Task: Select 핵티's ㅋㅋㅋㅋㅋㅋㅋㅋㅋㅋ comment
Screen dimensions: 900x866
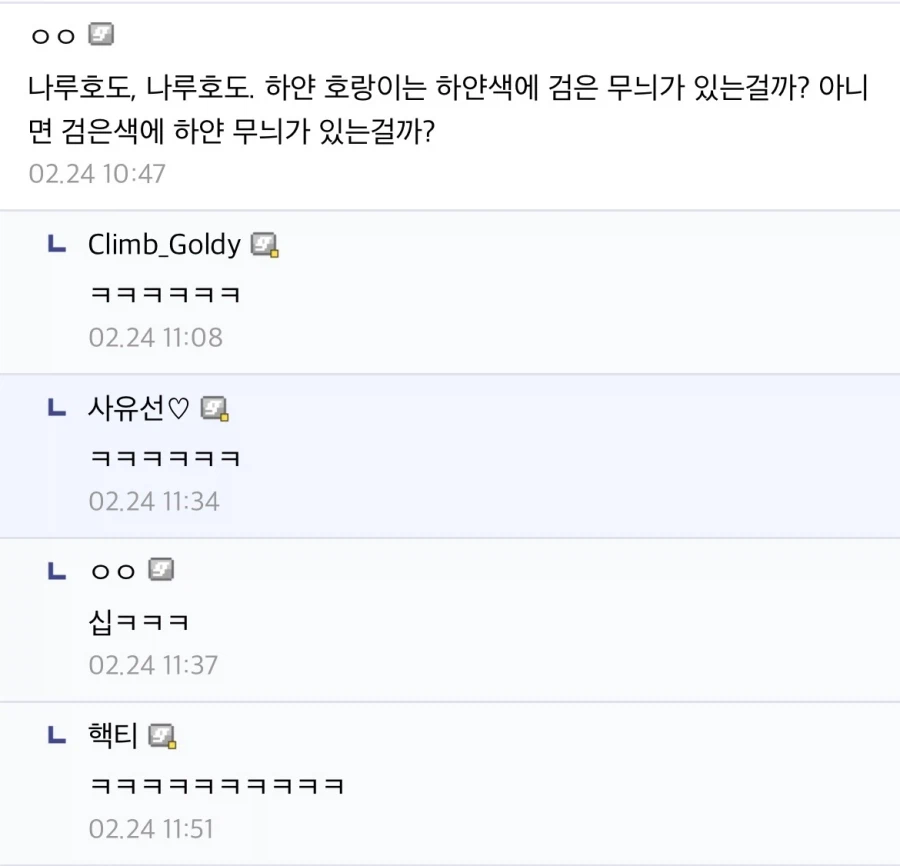Action: point(219,785)
